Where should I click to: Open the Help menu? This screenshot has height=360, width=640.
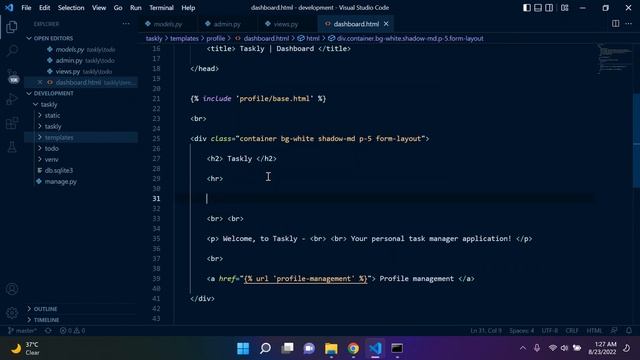click(x=188, y=8)
